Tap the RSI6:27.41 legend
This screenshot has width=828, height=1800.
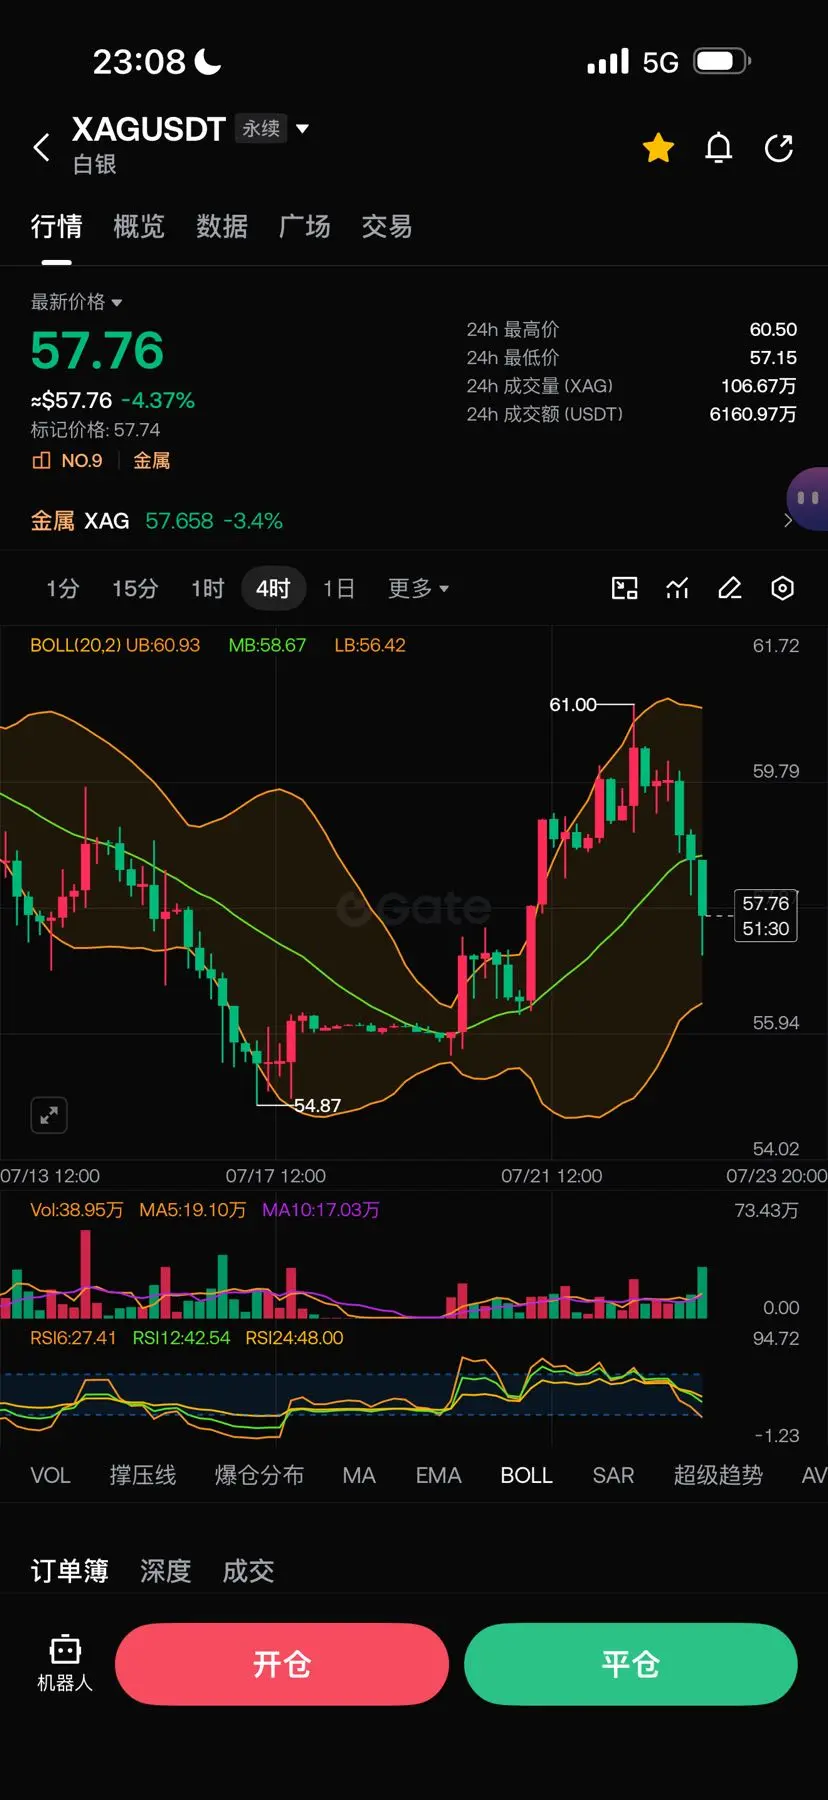pyautogui.click(x=73, y=1338)
